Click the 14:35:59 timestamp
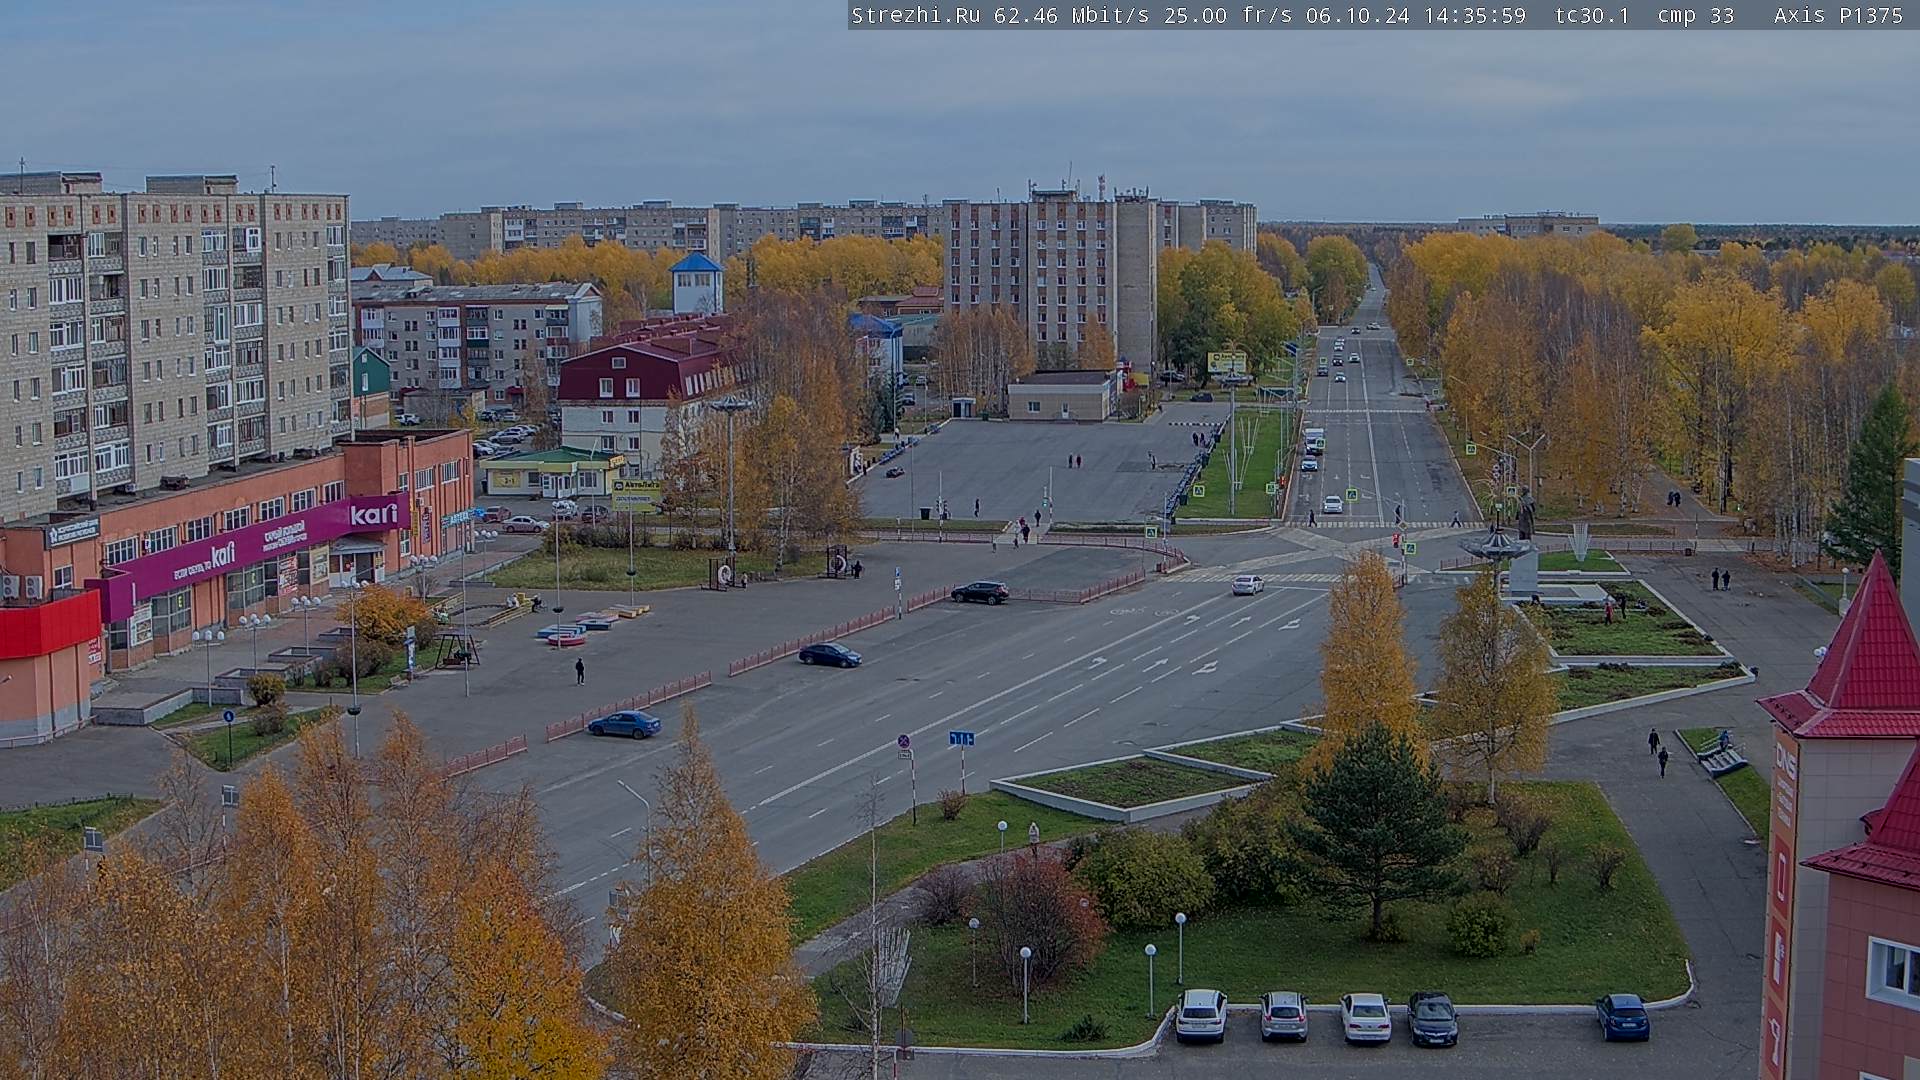 point(1475,15)
